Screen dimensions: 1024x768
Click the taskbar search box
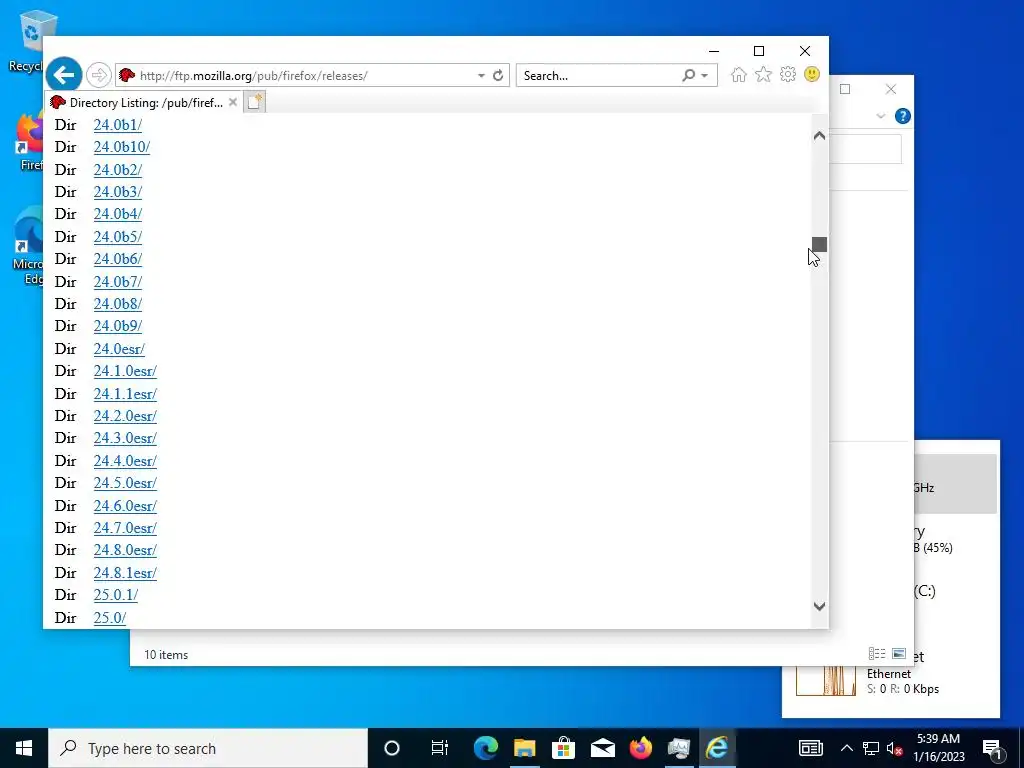click(208, 748)
